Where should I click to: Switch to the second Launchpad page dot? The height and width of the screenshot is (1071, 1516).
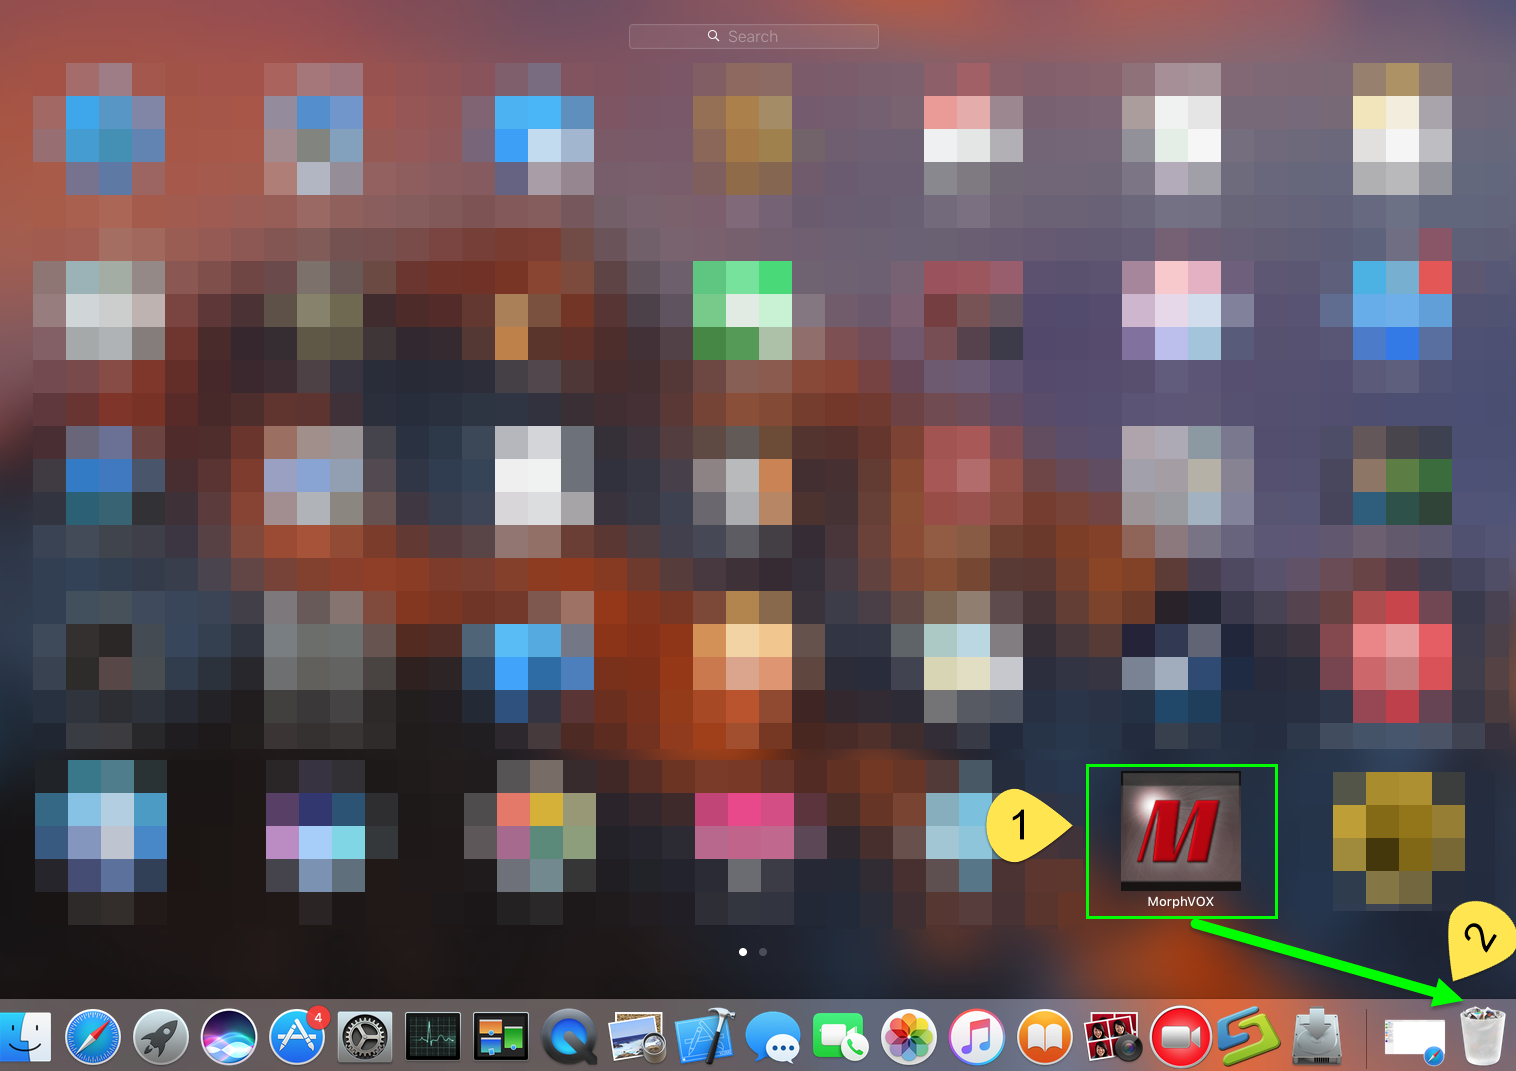coord(763,952)
